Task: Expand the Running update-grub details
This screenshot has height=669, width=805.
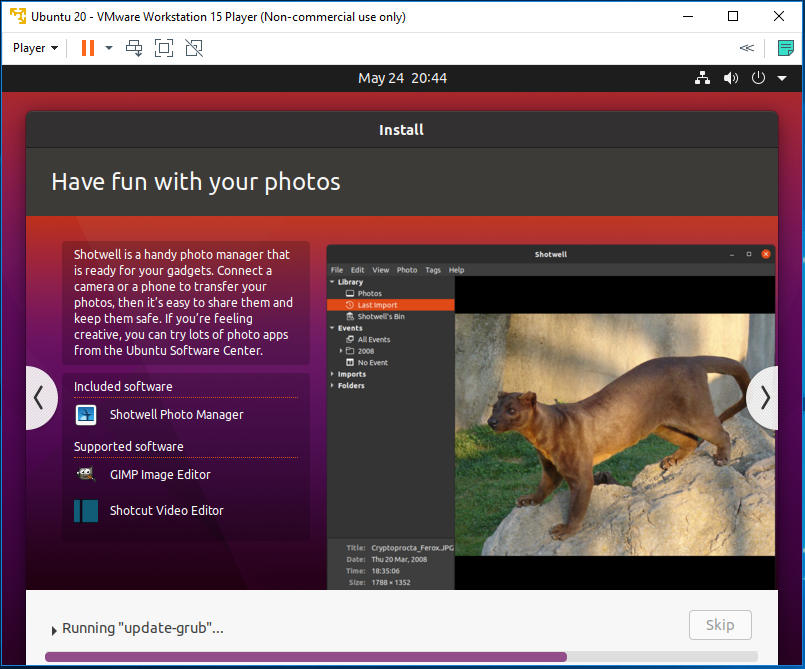Action: 54,630
